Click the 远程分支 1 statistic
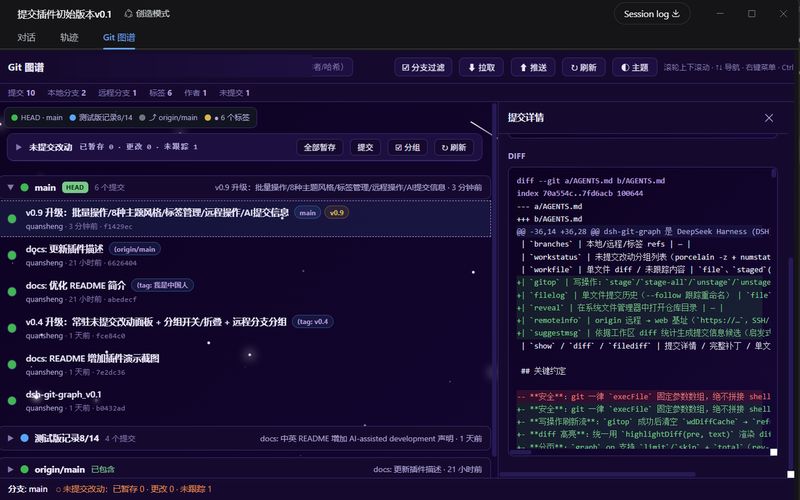 tap(117, 93)
